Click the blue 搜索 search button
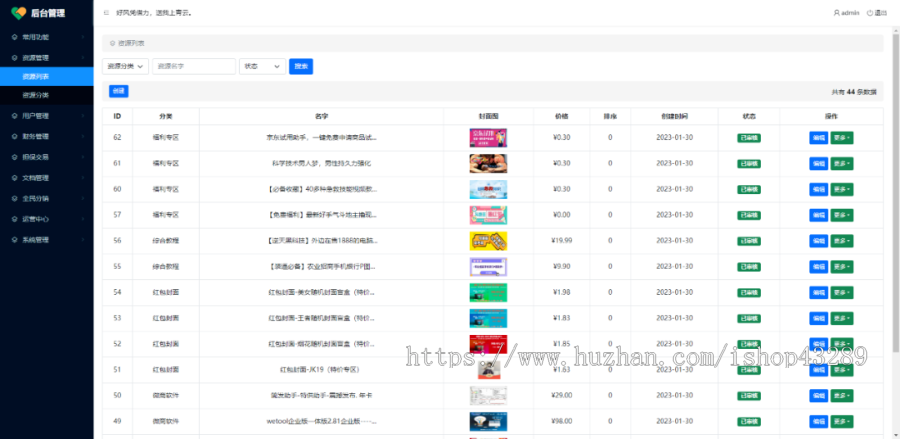 tap(301, 67)
